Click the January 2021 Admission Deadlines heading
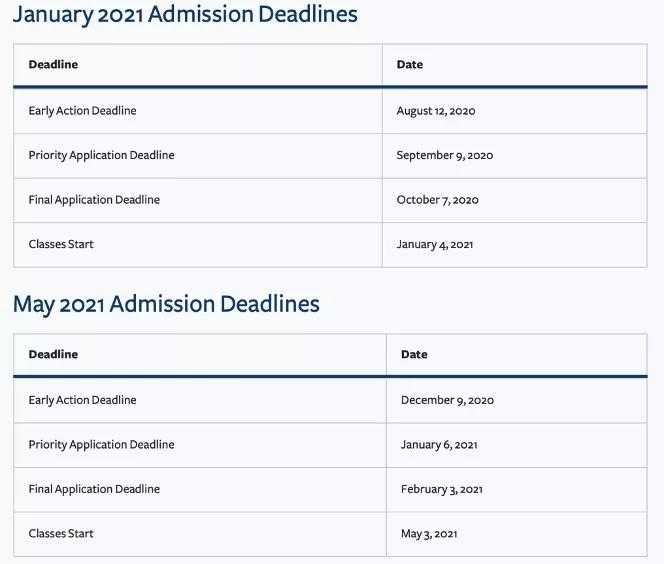 click(185, 15)
